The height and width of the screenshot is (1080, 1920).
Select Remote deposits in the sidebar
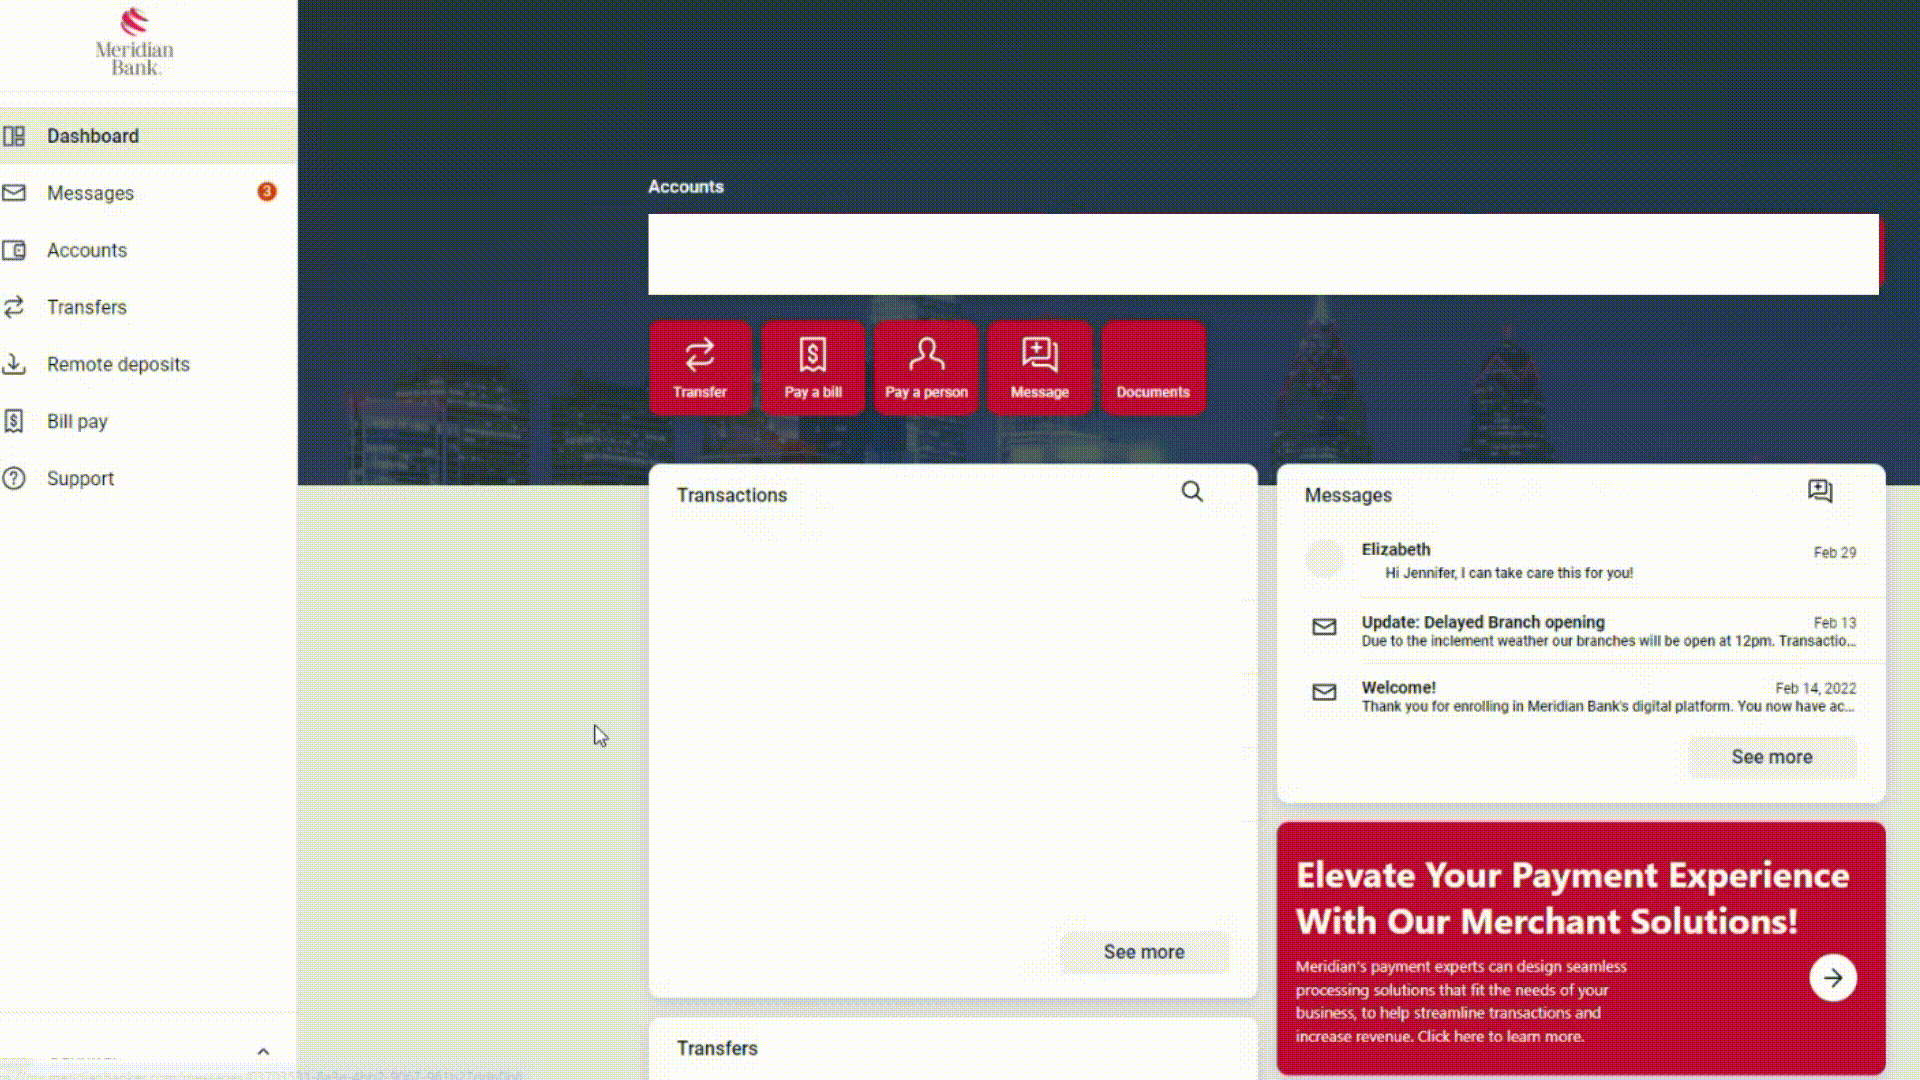148,364
